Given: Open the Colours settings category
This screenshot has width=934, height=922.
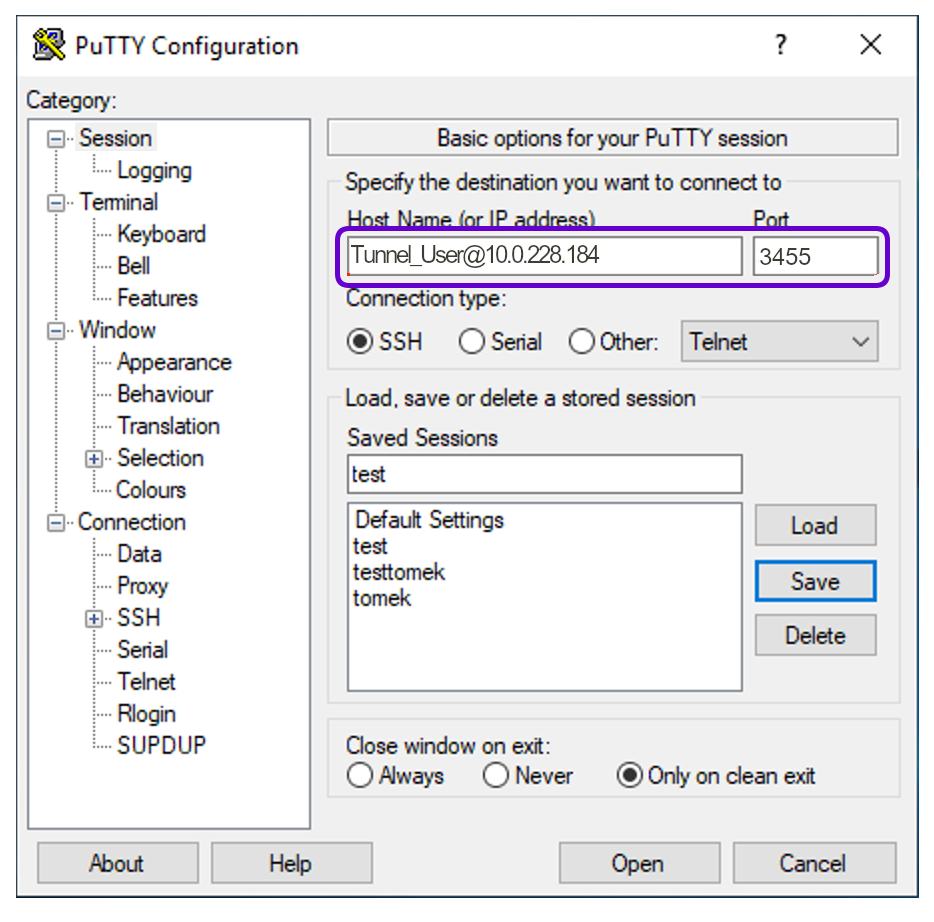Looking at the screenshot, I should pos(151,490).
